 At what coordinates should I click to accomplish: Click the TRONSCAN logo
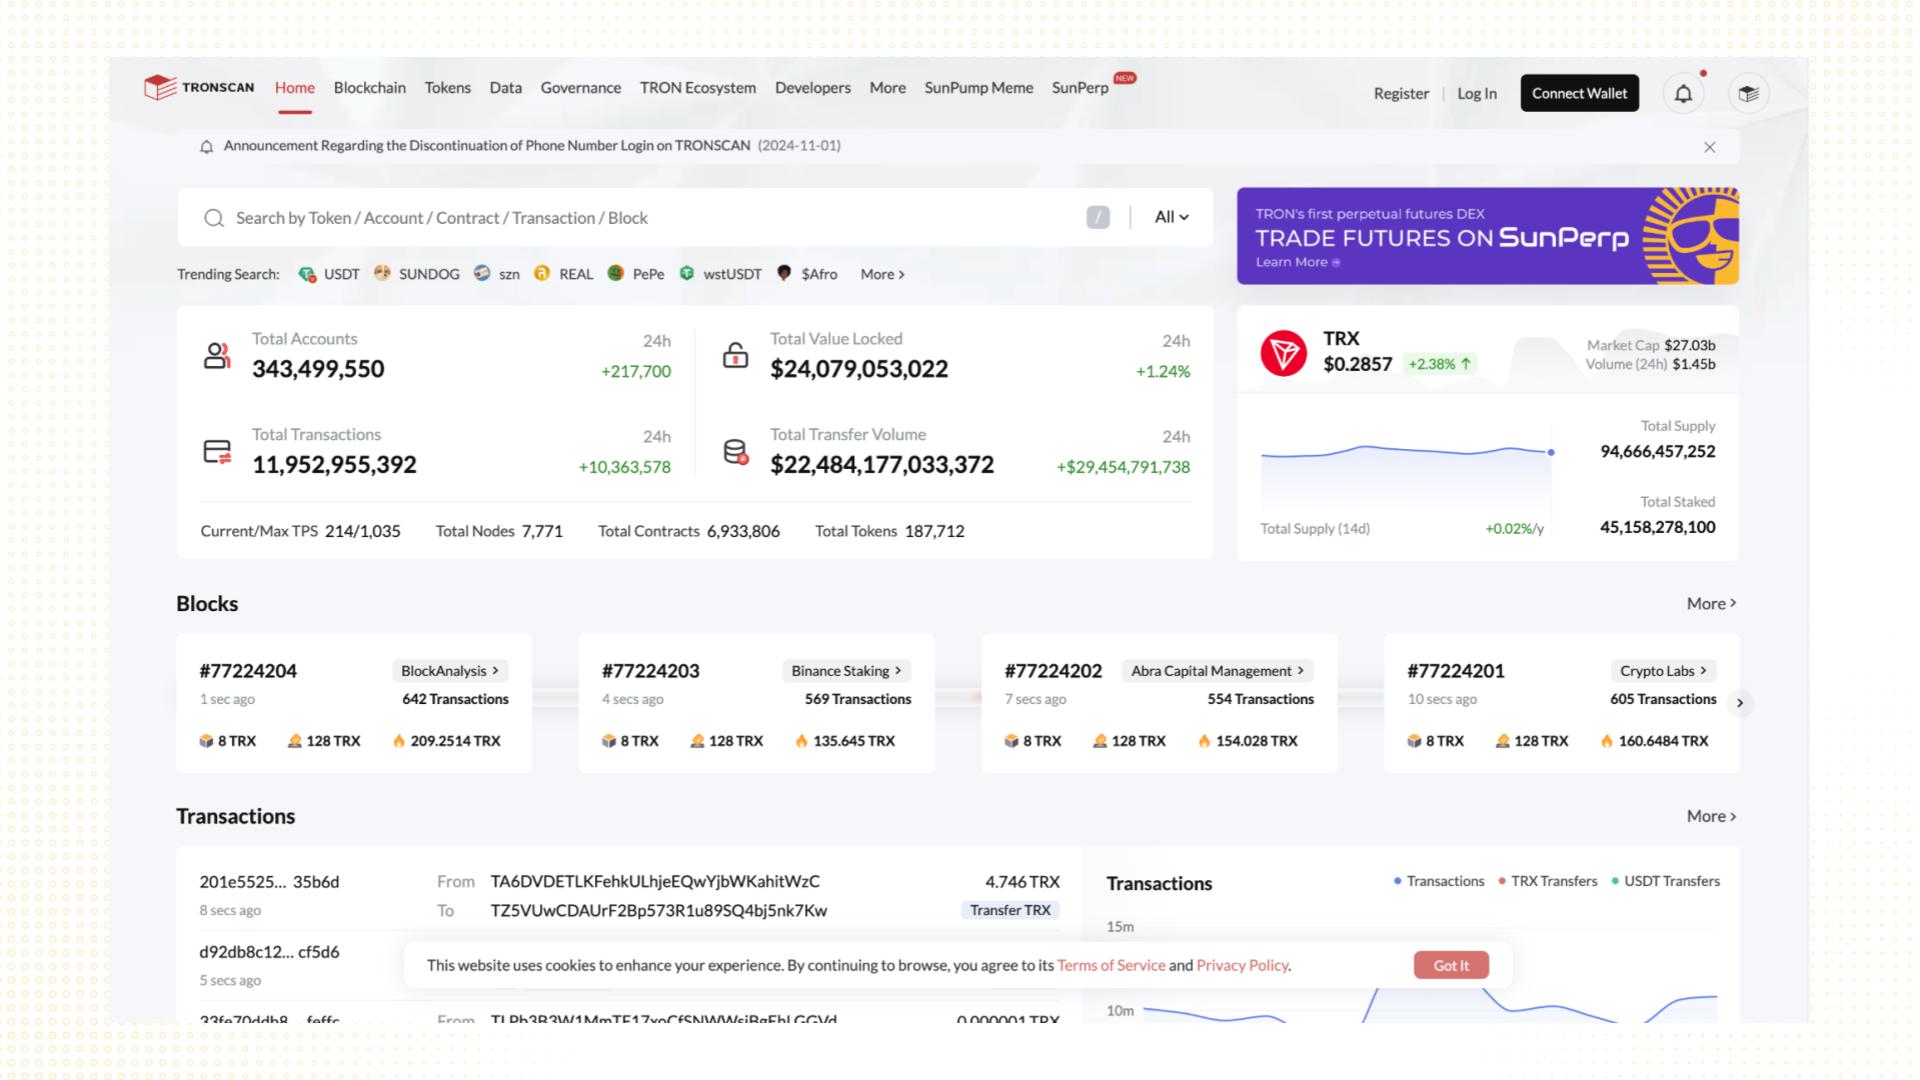click(x=198, y=87)
